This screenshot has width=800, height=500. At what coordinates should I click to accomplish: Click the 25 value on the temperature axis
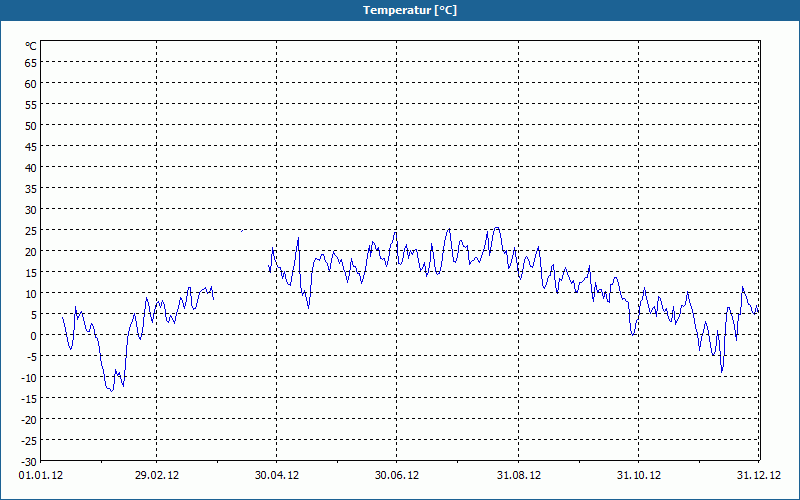tap(31, 231)
